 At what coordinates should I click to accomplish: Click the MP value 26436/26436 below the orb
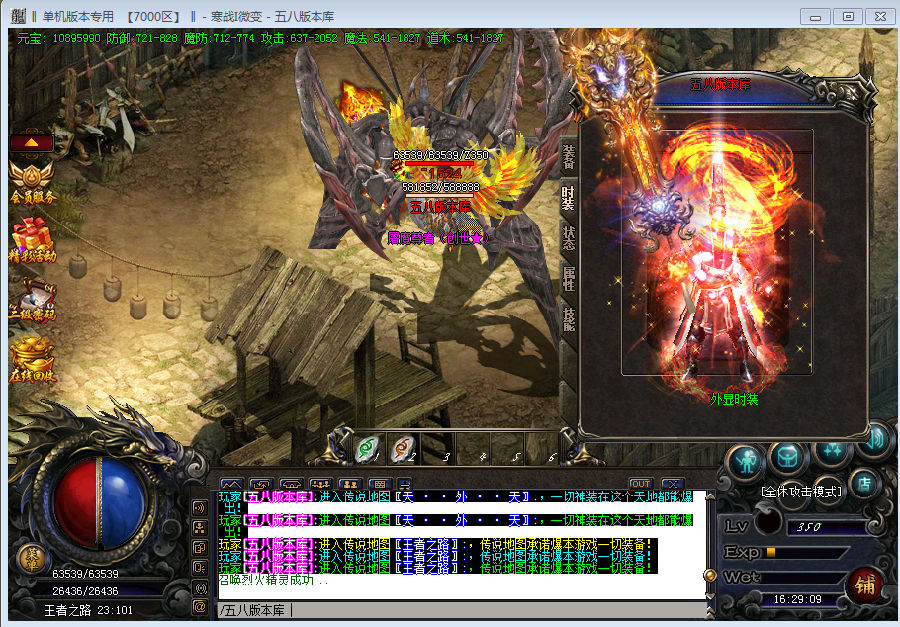(85, 591)
